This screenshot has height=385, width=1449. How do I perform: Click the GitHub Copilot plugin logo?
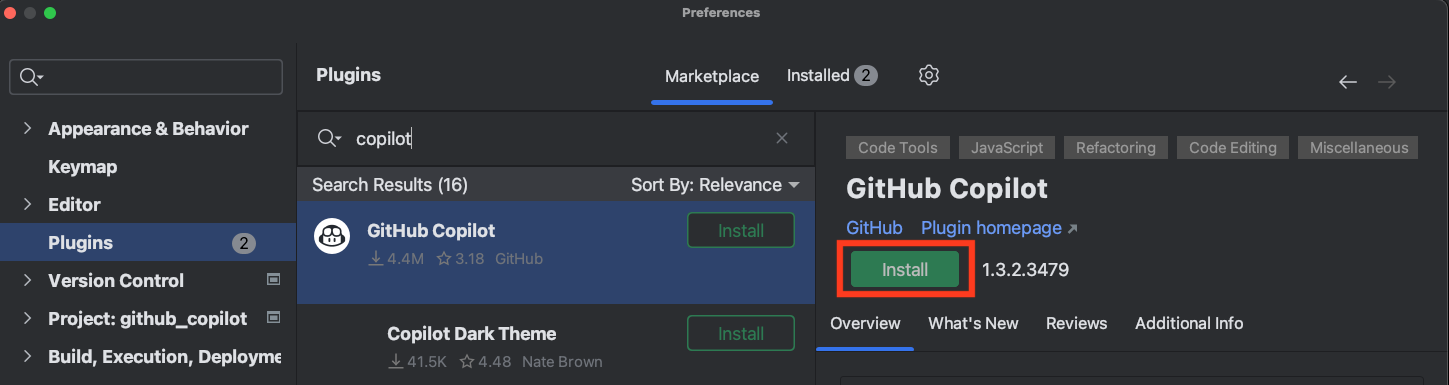pos(332,236)
